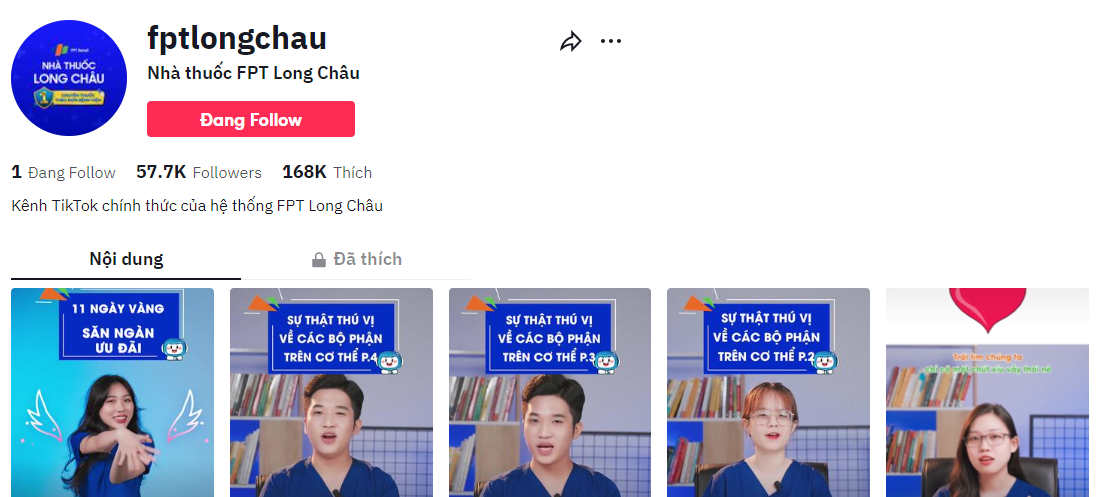Click the robot mascot on P.2 video

[x=825, y=362]
